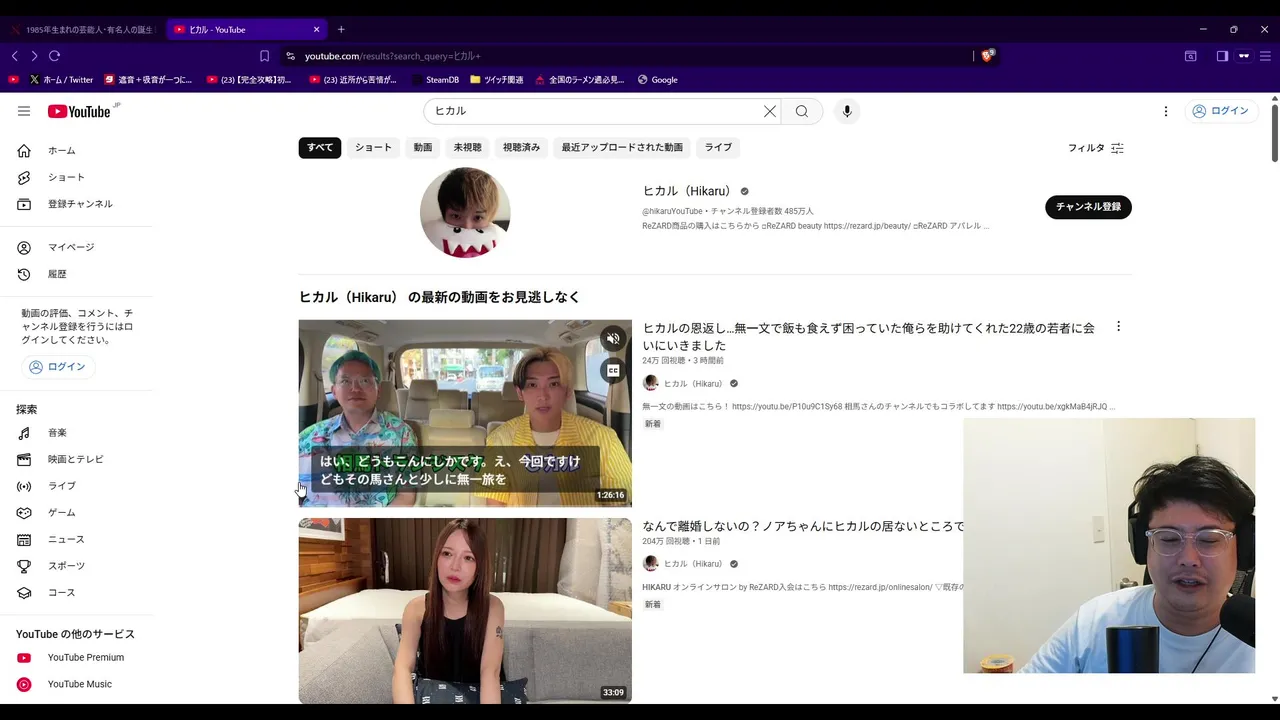
Task: Play the ヒカルの恩返し video thumbnail
Action: pos(465,413)
